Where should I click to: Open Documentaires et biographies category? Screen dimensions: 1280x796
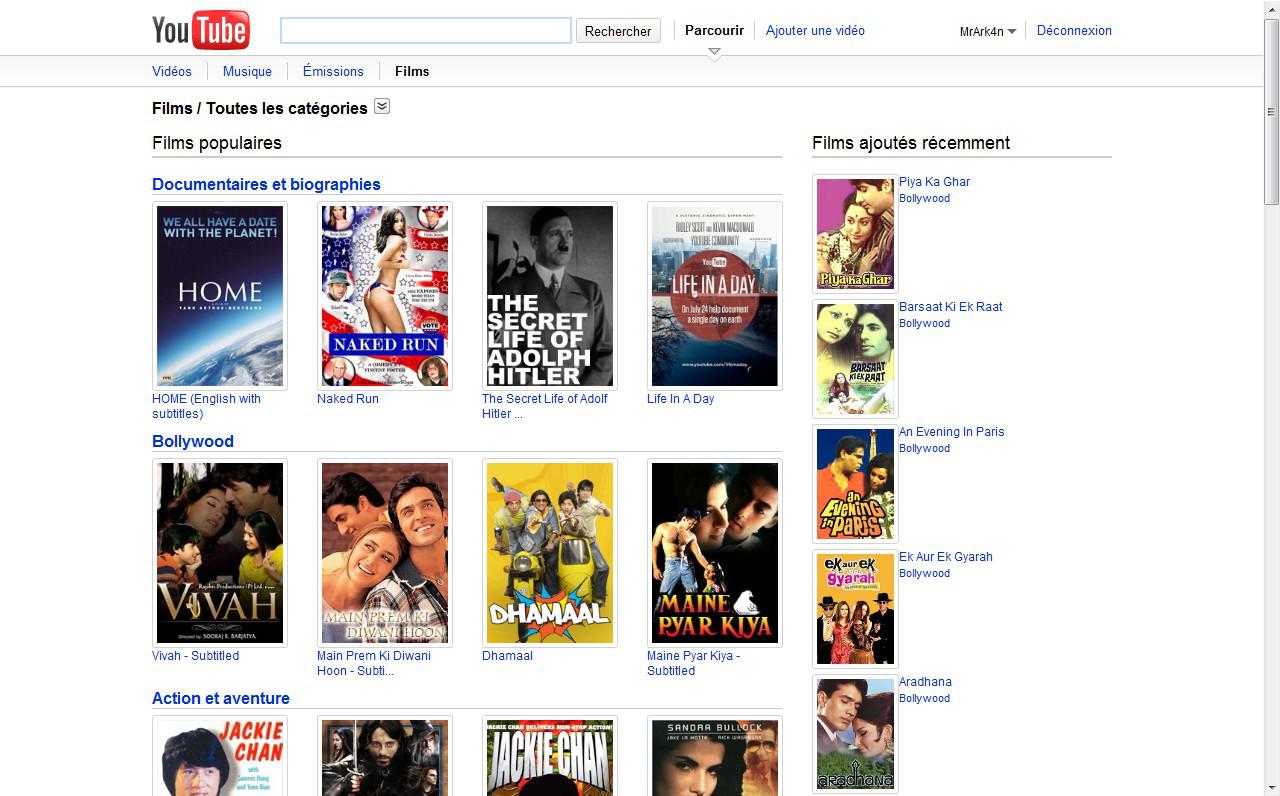click(x=266, y=184)
